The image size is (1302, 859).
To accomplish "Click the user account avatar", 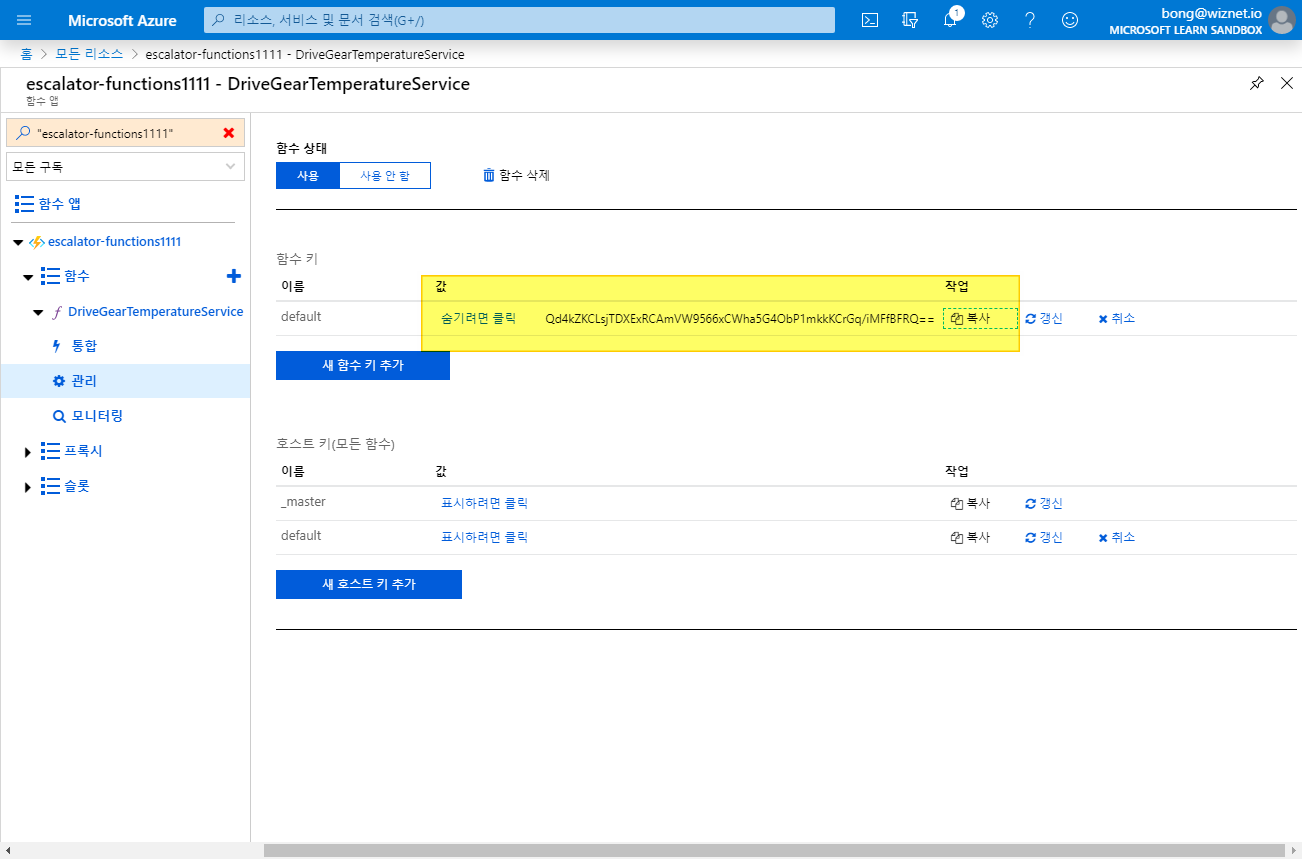I will (x=1281, y=20).
